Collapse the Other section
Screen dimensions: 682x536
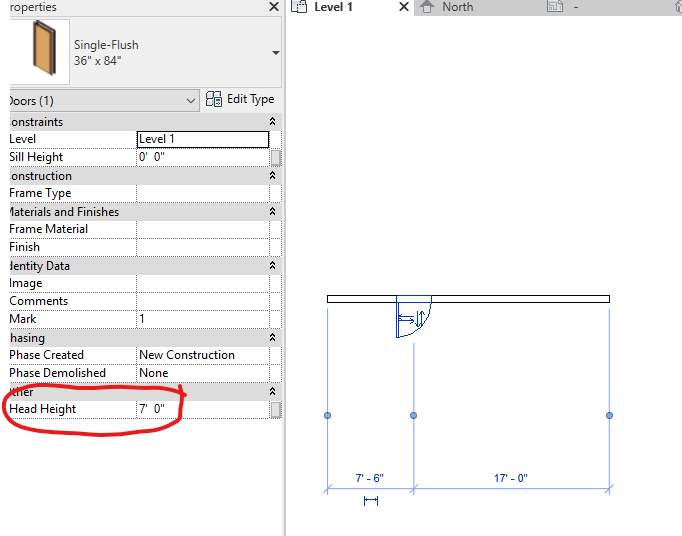point(272,391)
